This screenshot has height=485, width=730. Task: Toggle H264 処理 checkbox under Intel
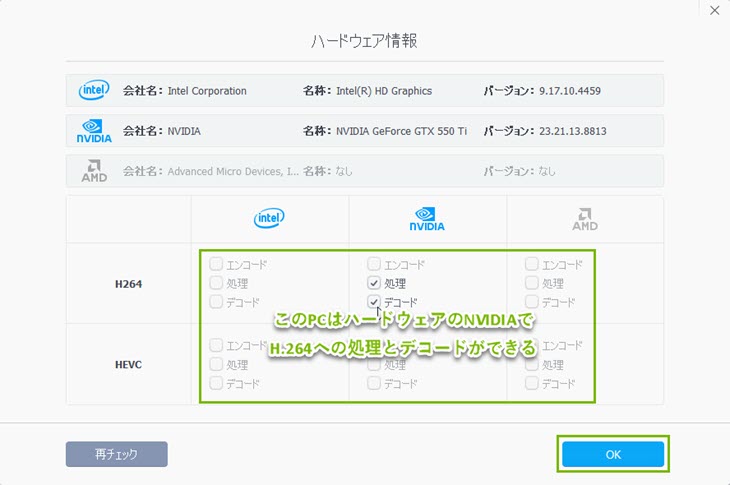[x=216, y=283]
